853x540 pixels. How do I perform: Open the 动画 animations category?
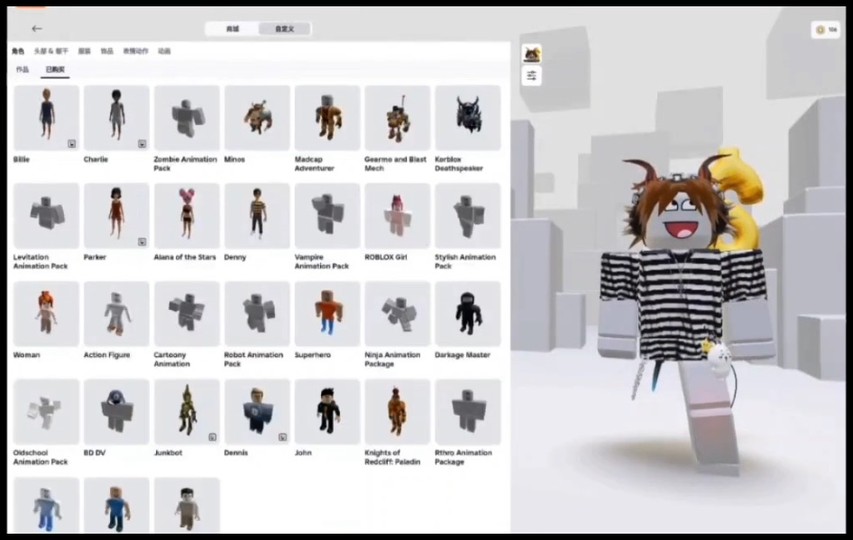tap(164, 51)
